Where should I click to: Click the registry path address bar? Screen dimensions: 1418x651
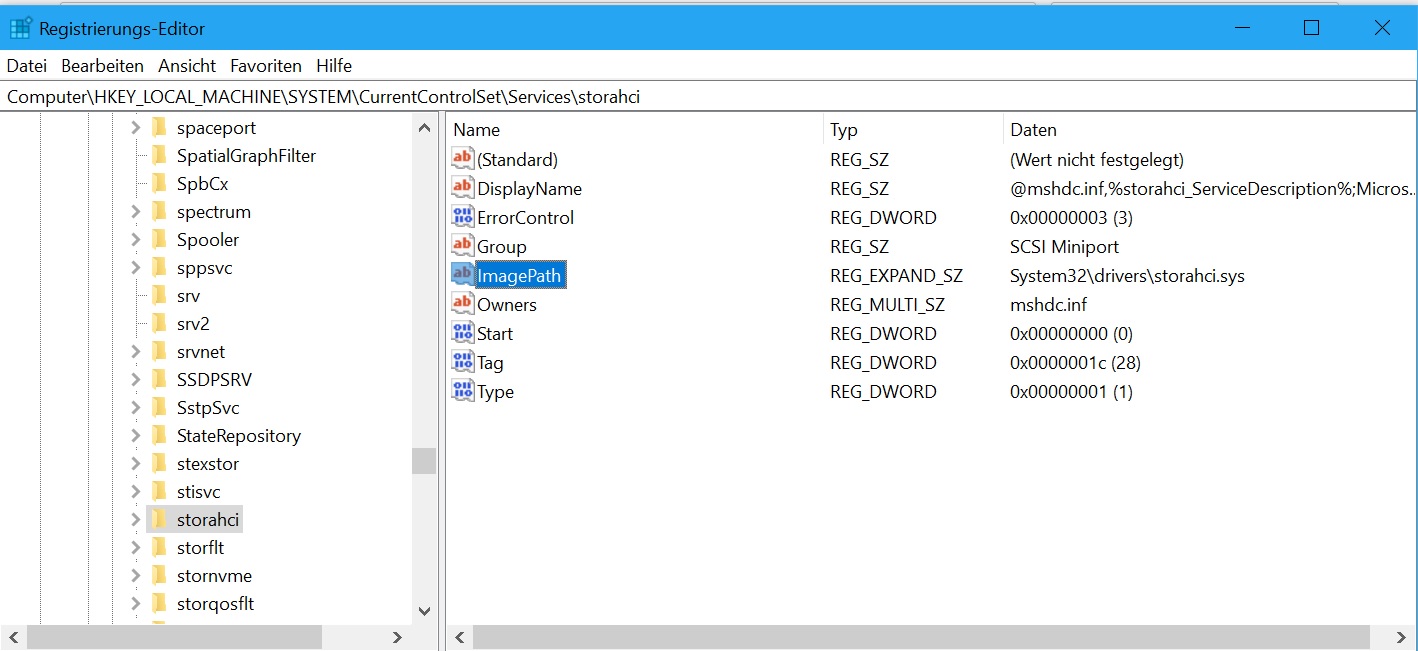(709, 97)
